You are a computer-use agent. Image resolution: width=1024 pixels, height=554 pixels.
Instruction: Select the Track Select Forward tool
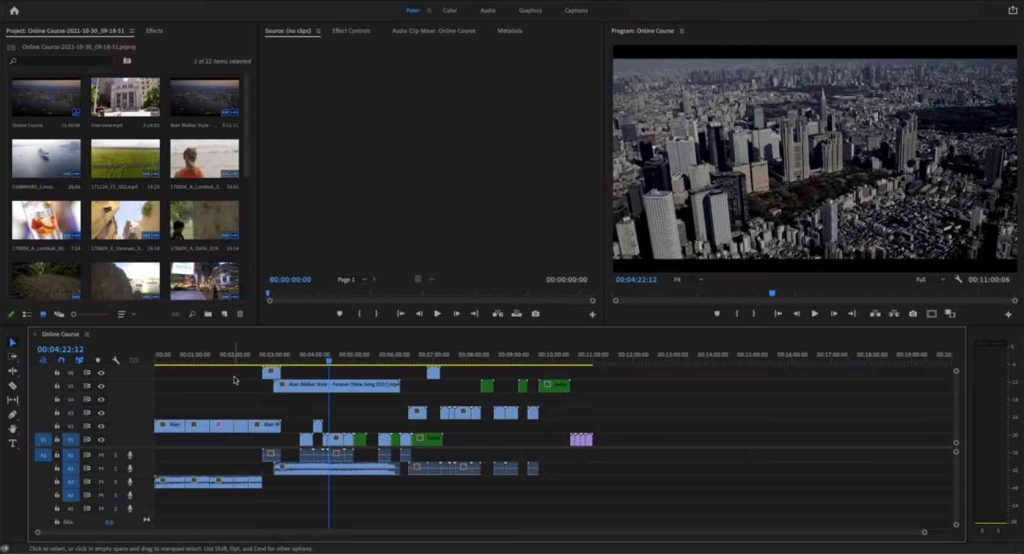12,357
